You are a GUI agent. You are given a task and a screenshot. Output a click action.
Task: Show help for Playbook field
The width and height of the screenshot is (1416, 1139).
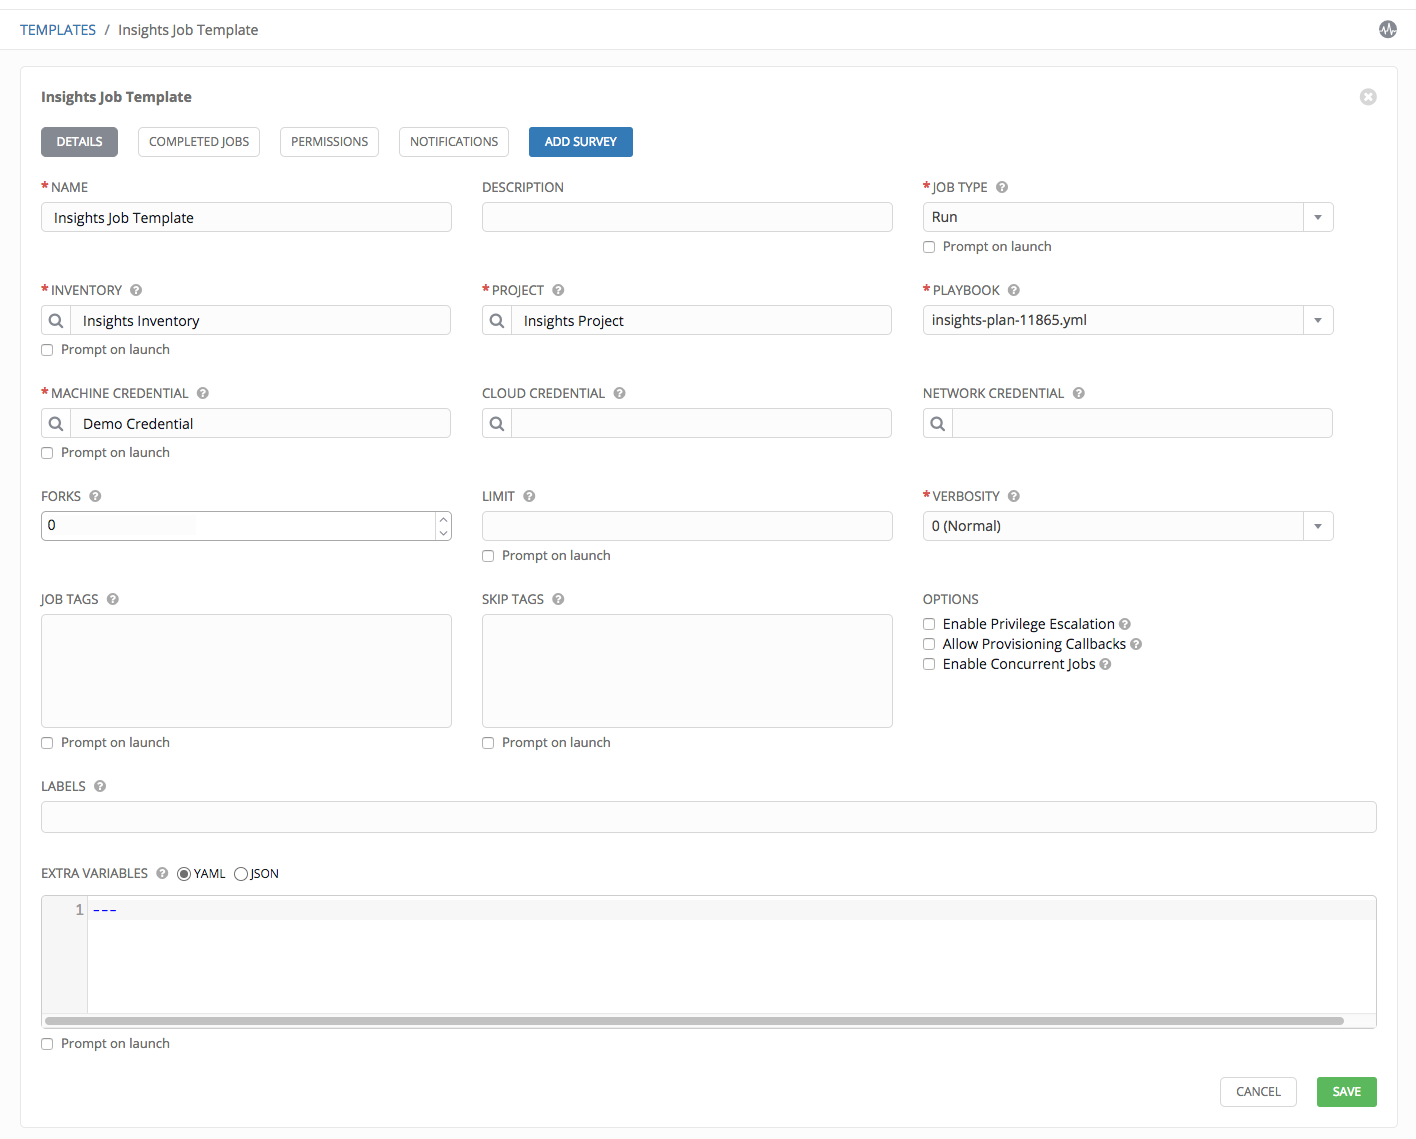click(x=1014, y=290)
